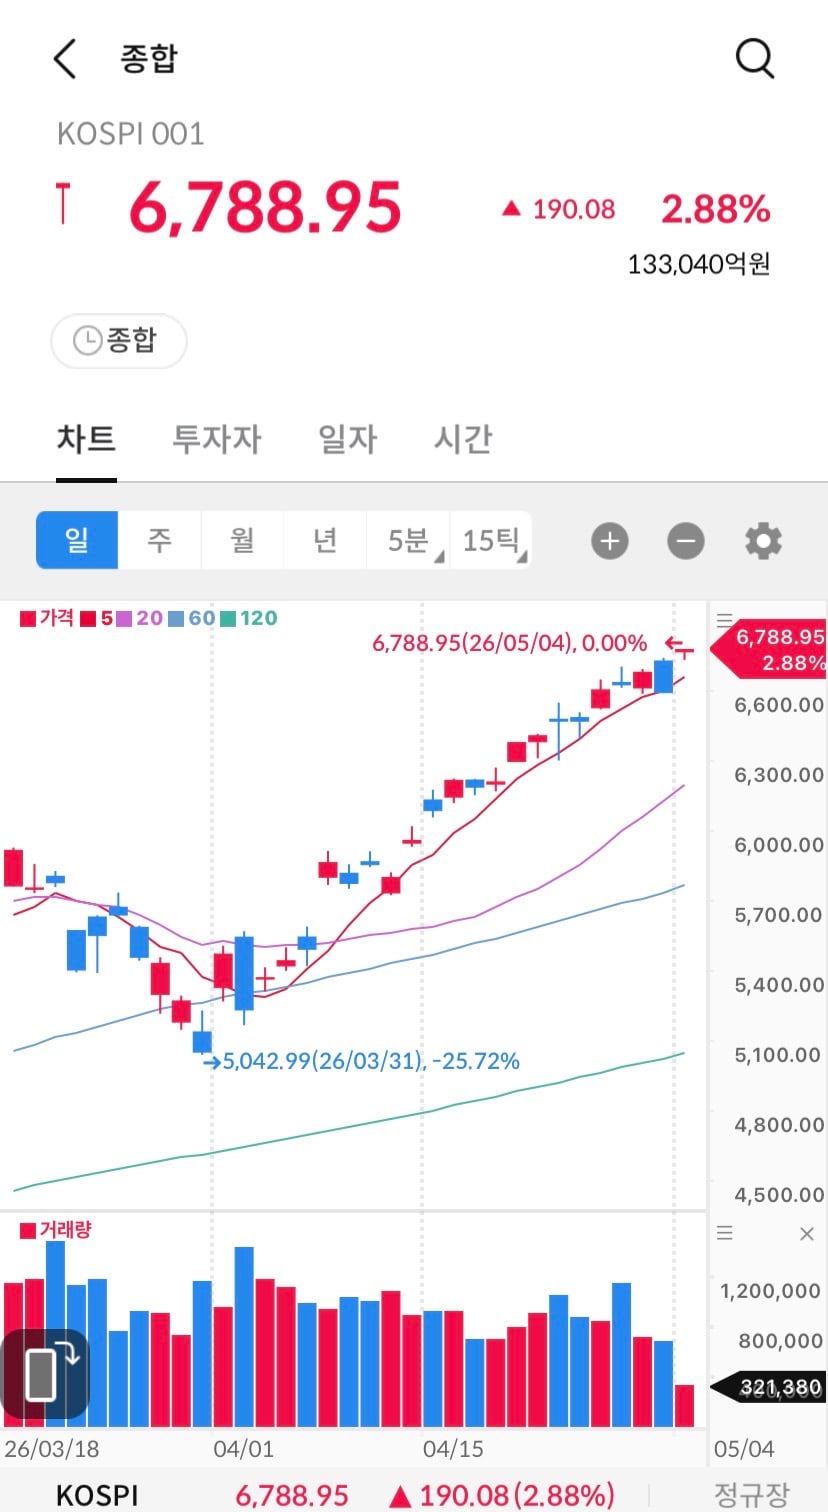Tap the back arrow icon

(x=65, y=59)
